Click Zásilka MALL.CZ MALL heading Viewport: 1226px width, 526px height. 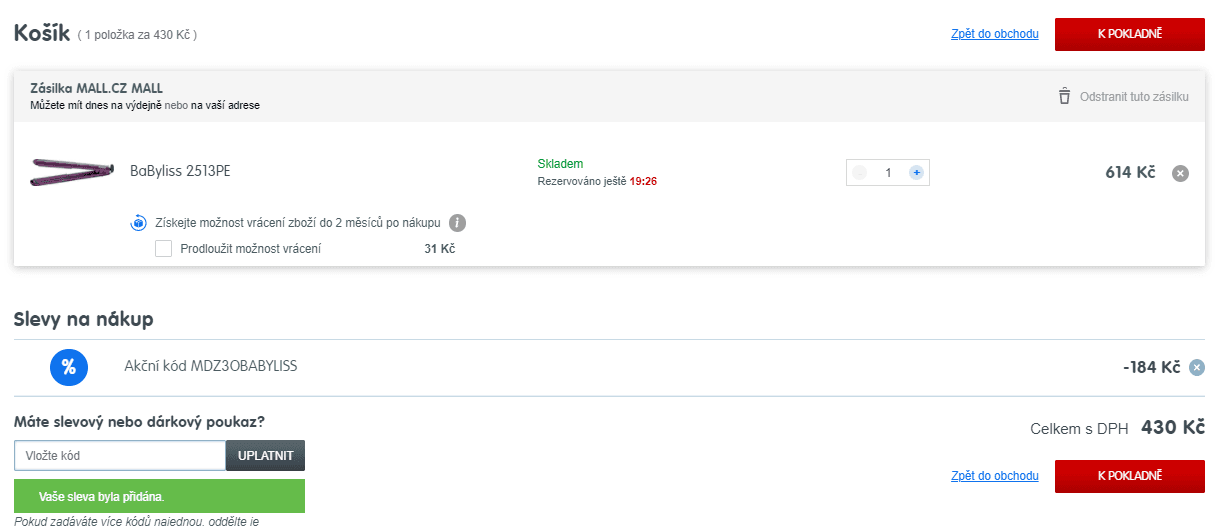pos(97,88)
